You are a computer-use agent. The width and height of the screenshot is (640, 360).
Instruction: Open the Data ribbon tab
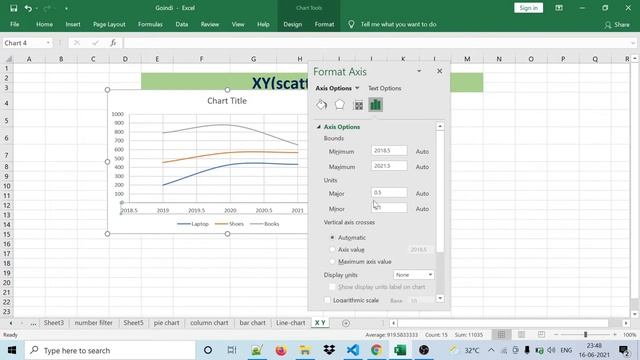tap(182, 24)
